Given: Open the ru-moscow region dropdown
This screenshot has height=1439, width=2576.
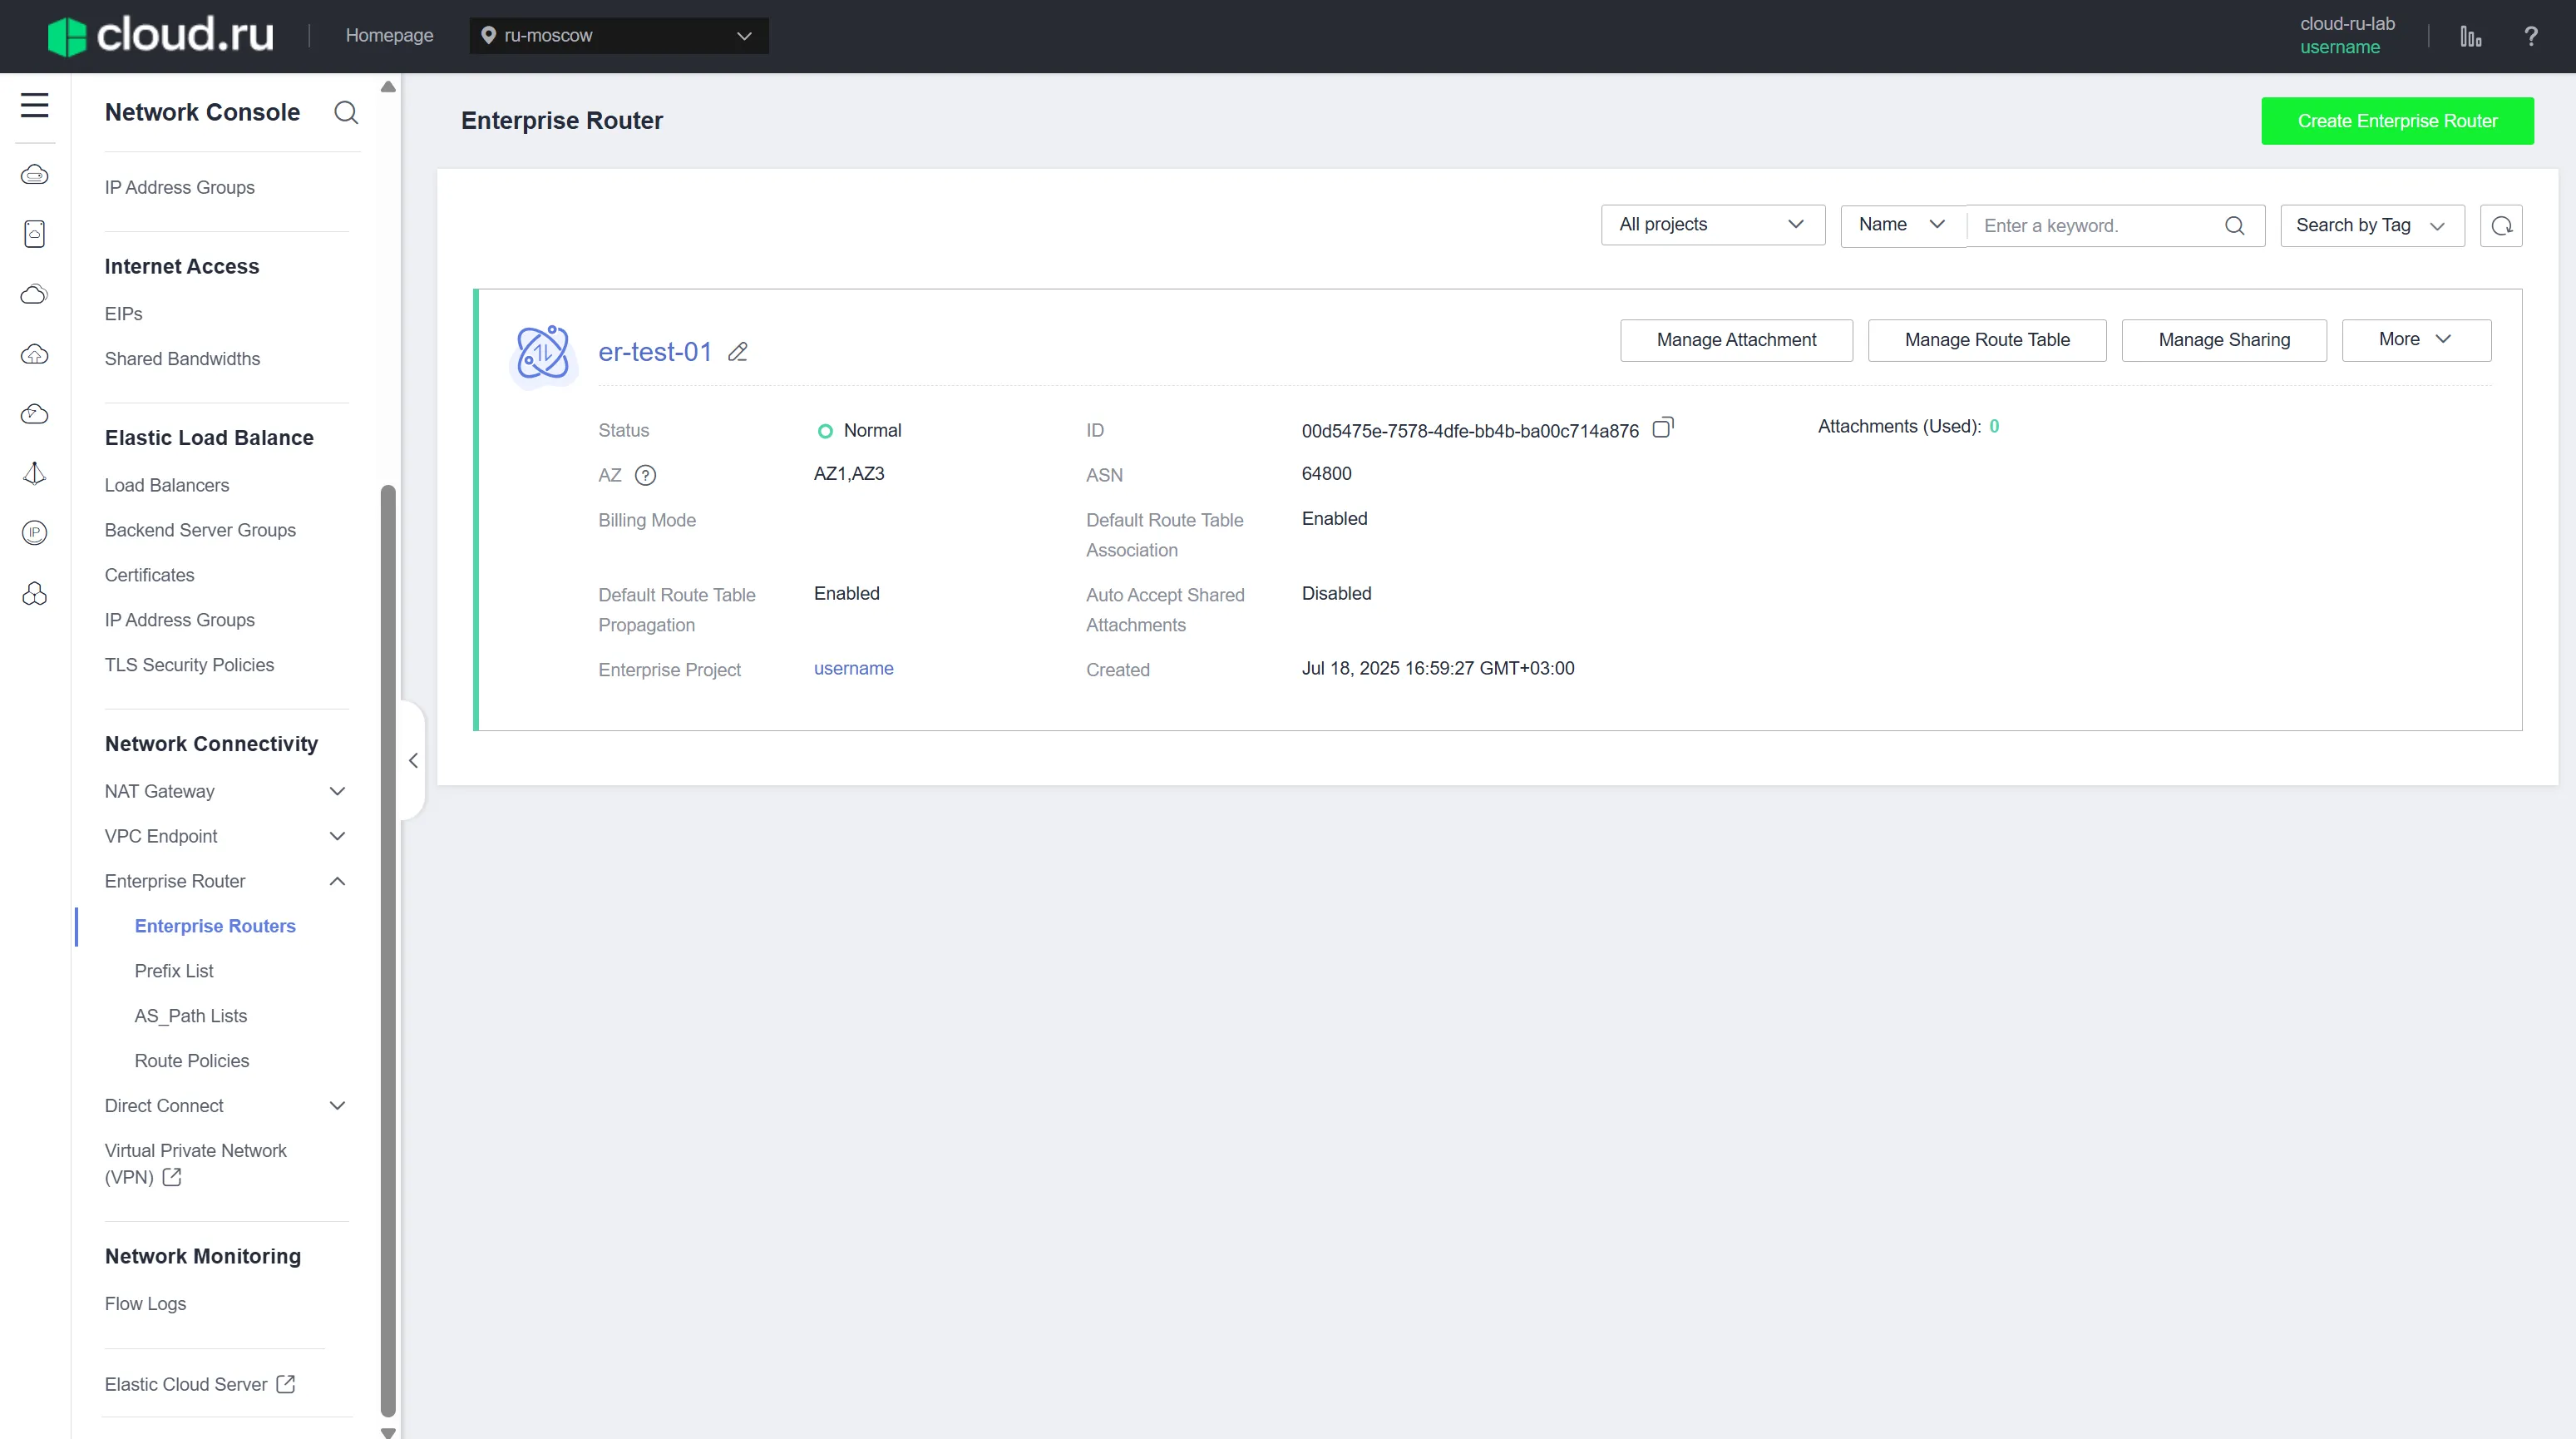Looking at the screenshot, I should pyautogui.click(x=619, y=35).
